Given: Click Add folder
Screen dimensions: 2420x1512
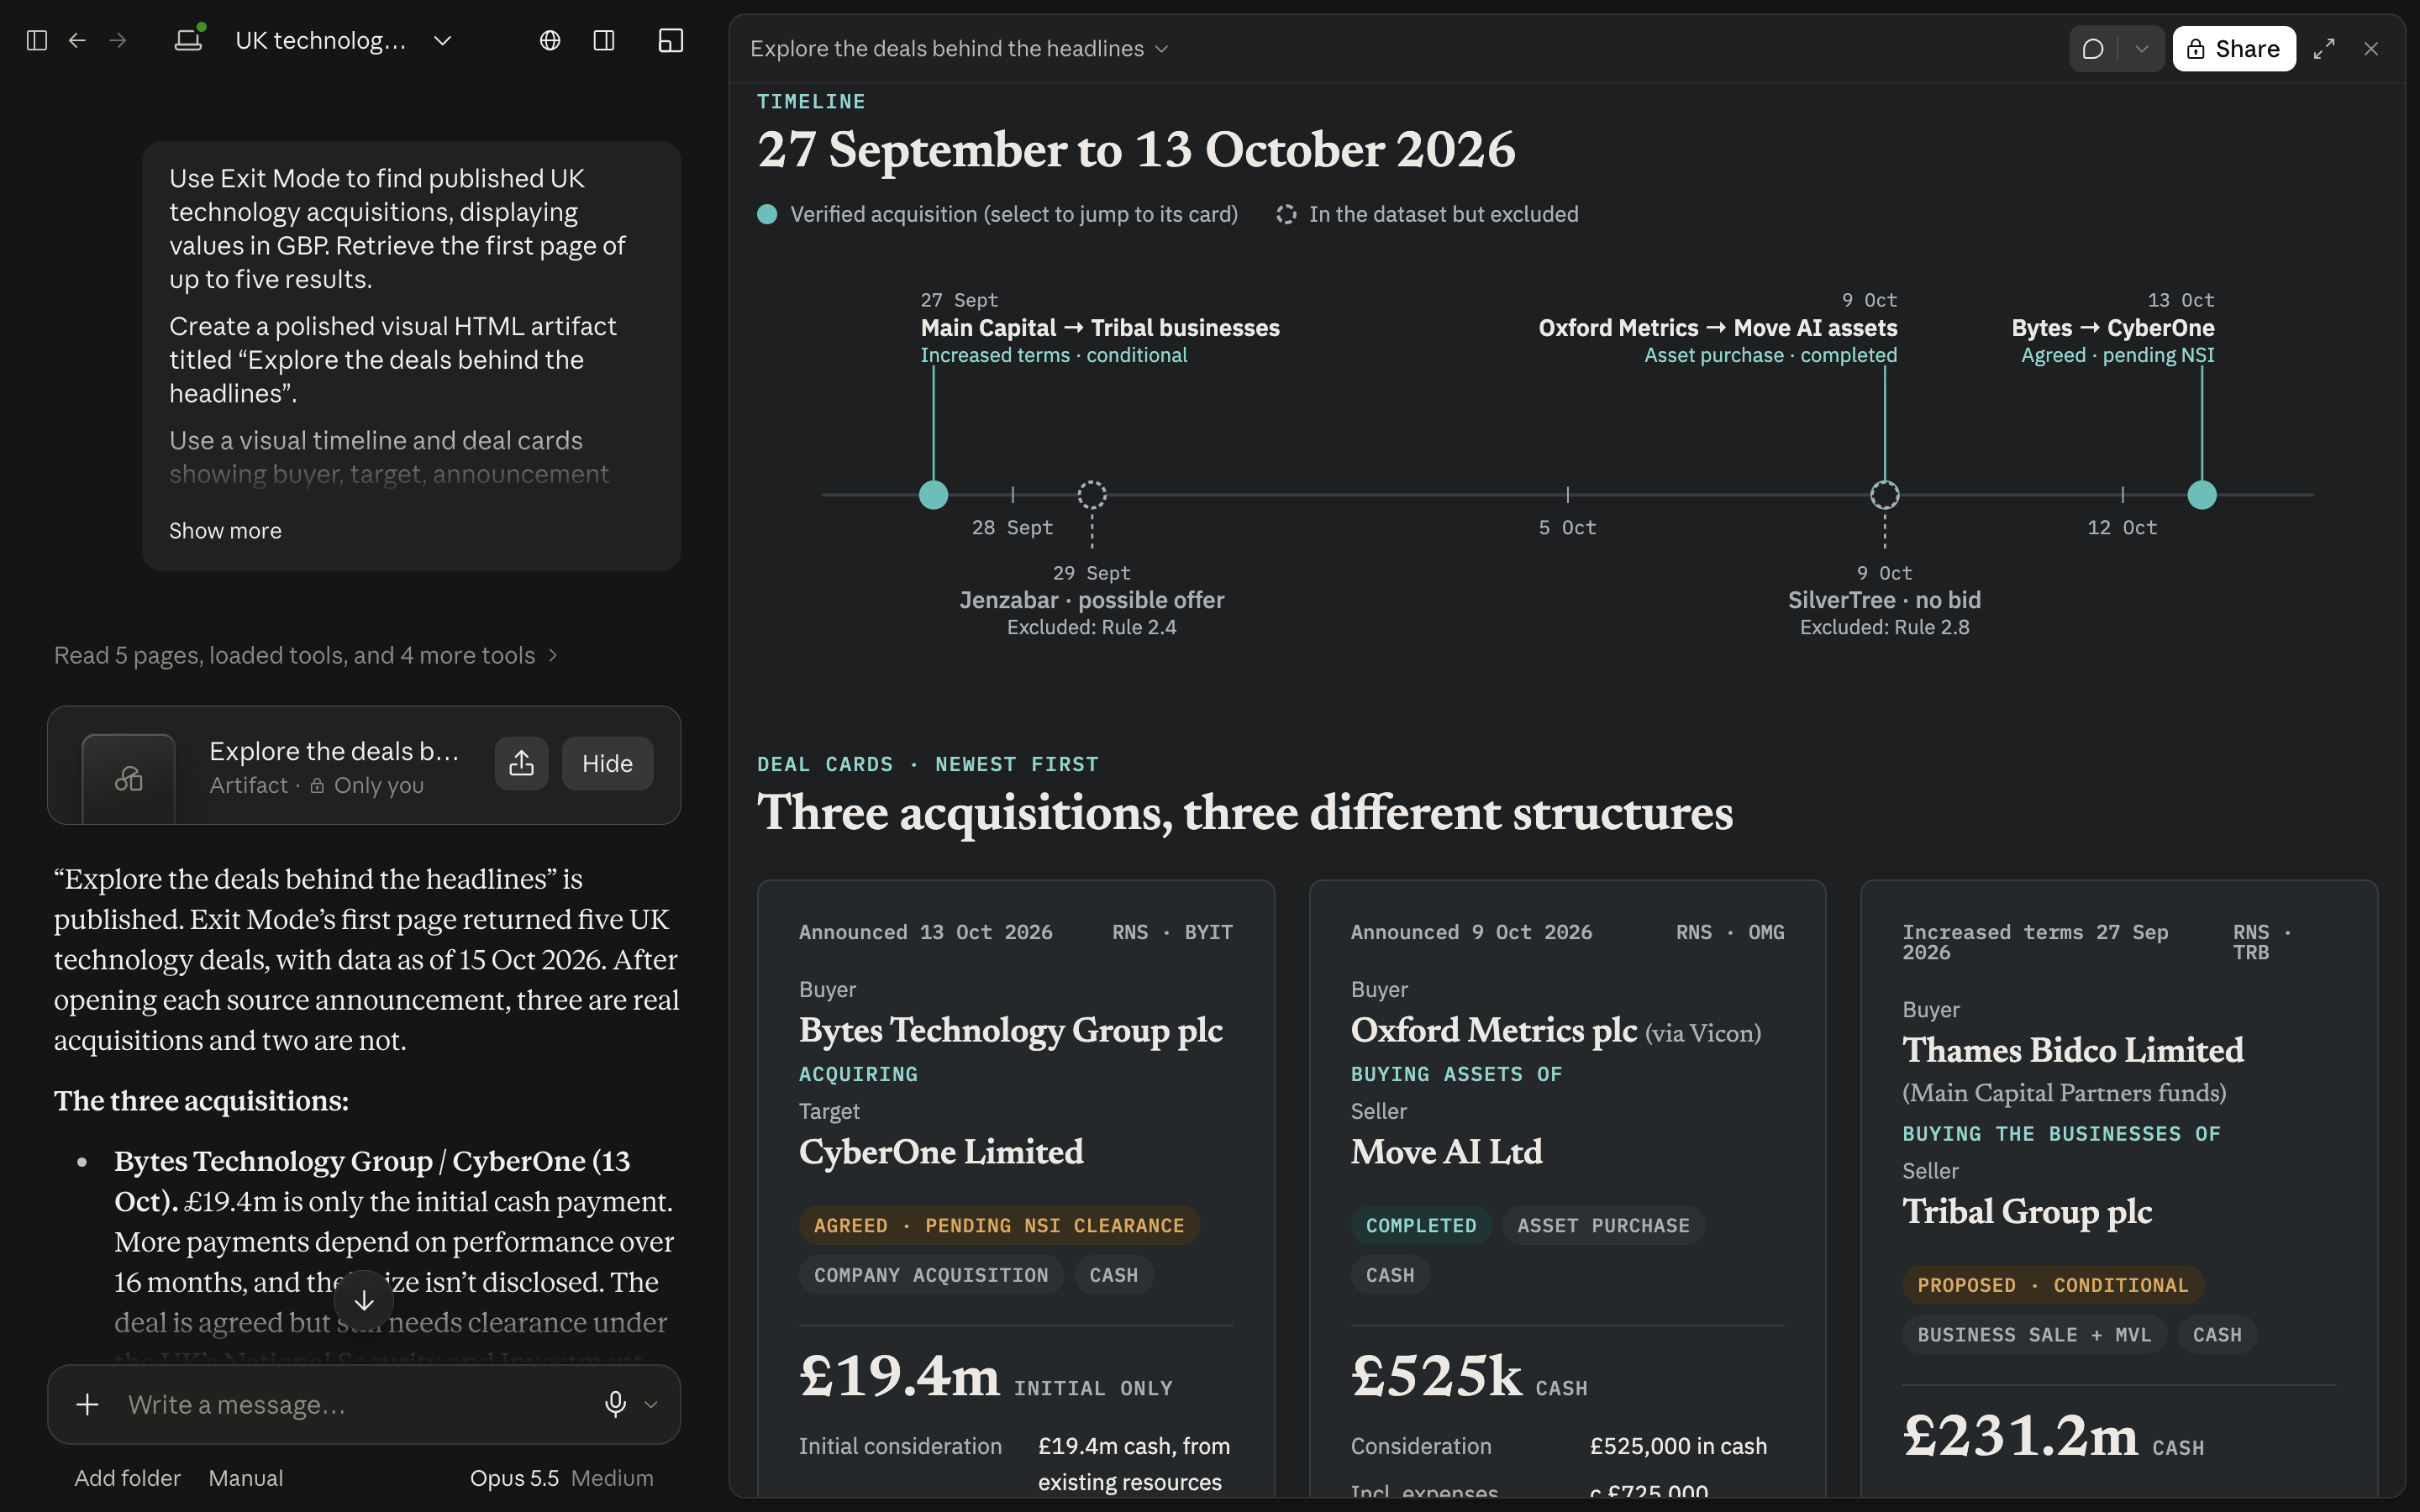Looking at the screenshot, I should coord(127,1478).
